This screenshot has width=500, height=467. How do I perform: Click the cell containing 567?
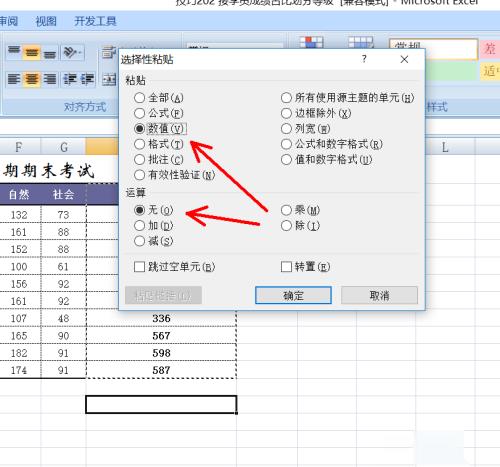pyautogui.click(x=161, y=336)
